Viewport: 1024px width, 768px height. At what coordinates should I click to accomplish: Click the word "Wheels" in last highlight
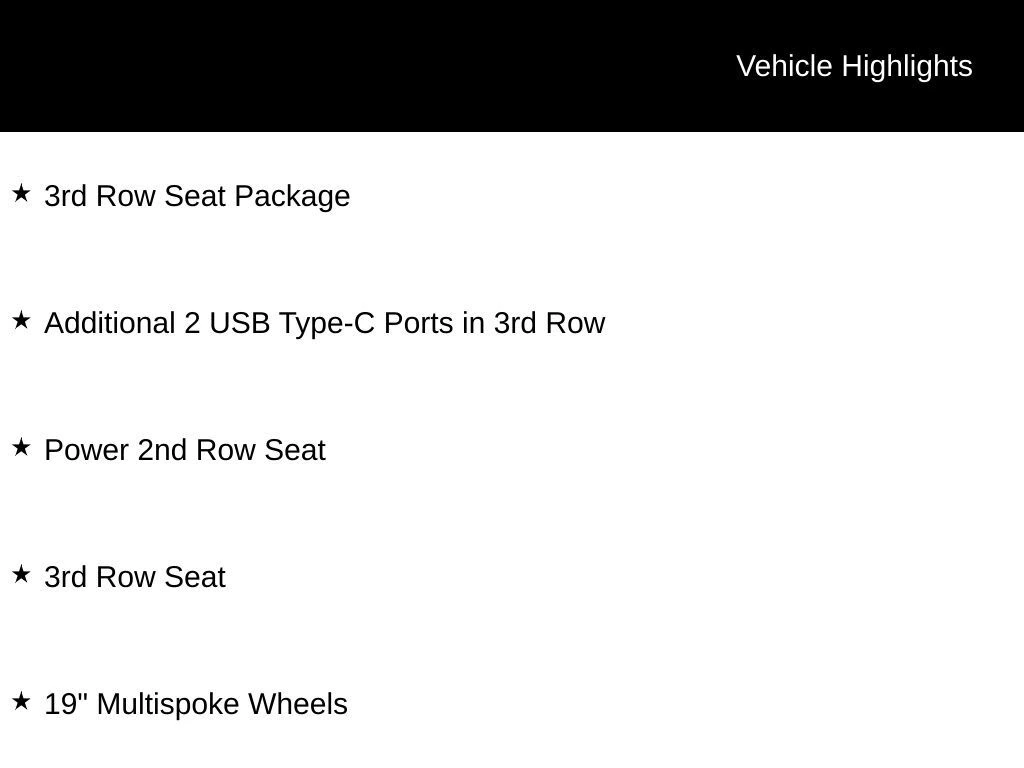point(298,704)
